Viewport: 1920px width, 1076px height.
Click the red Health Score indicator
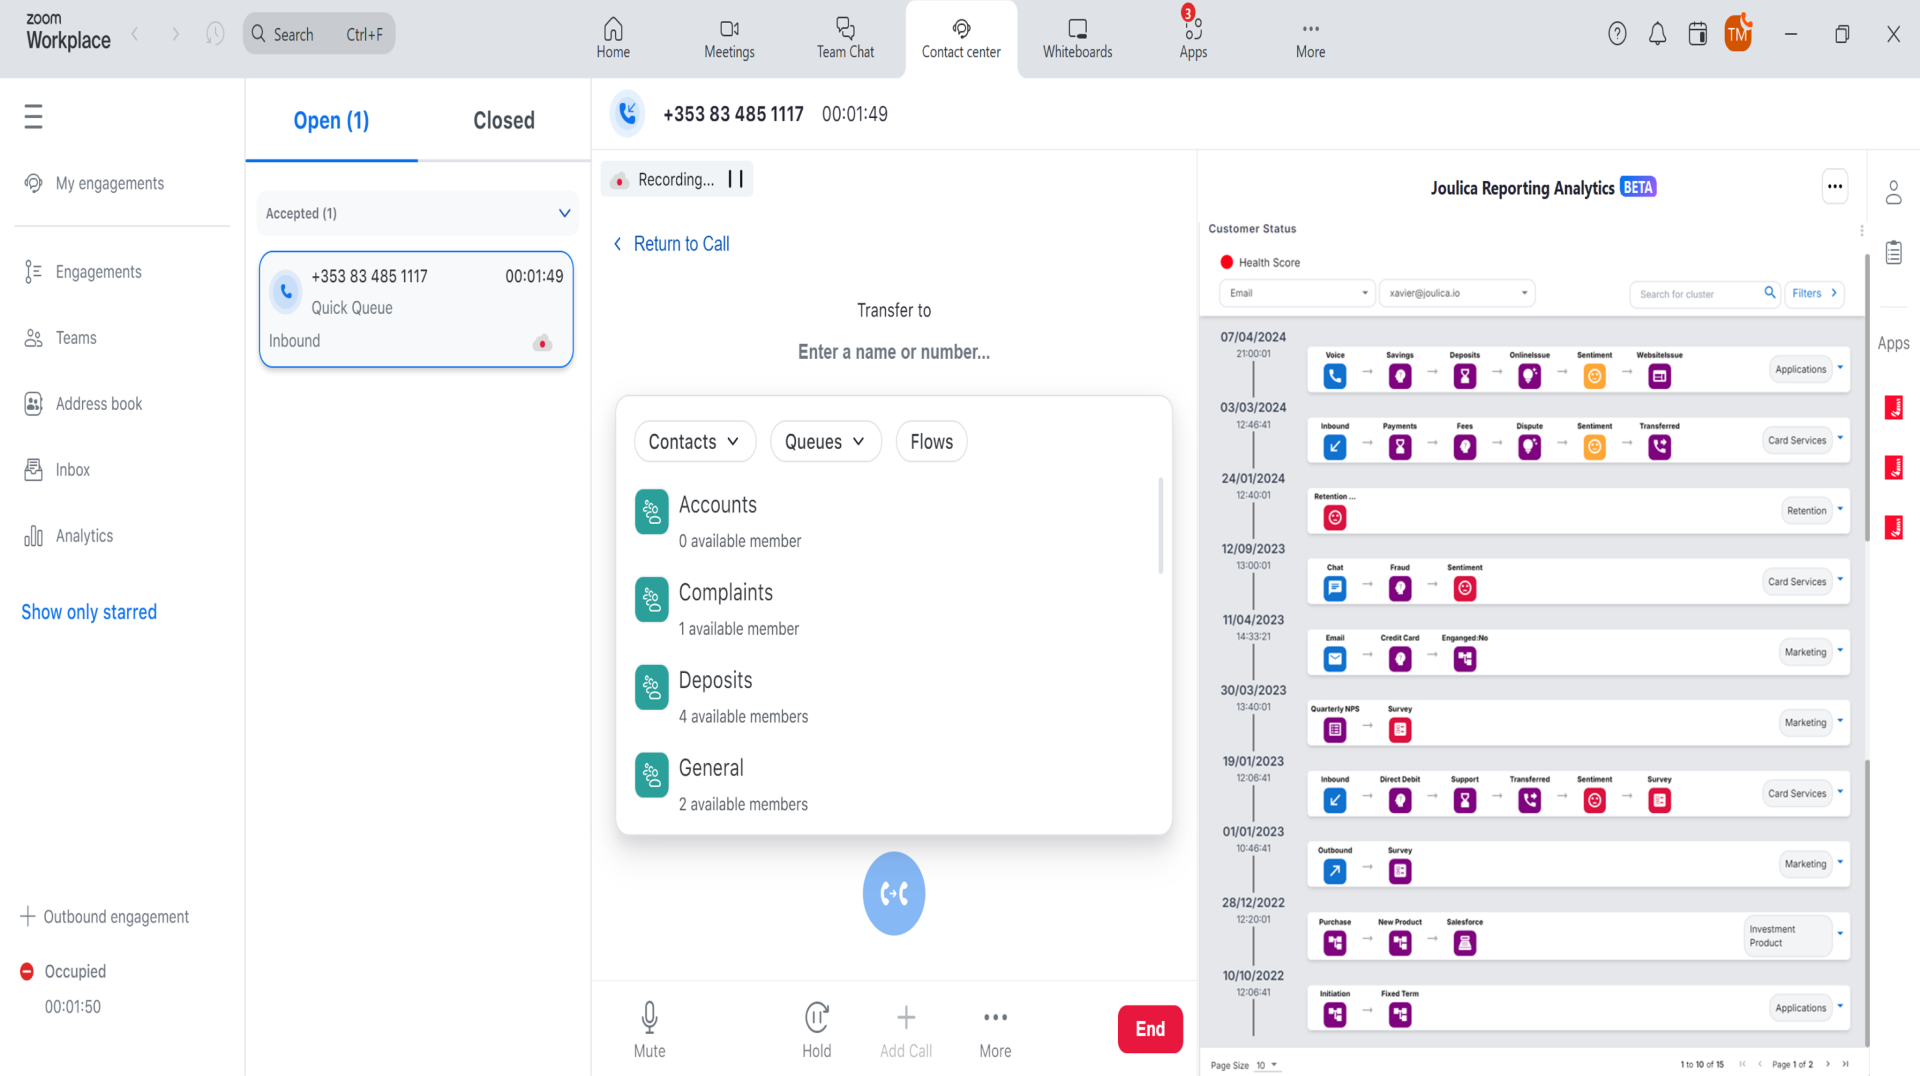pos(1228,262)
